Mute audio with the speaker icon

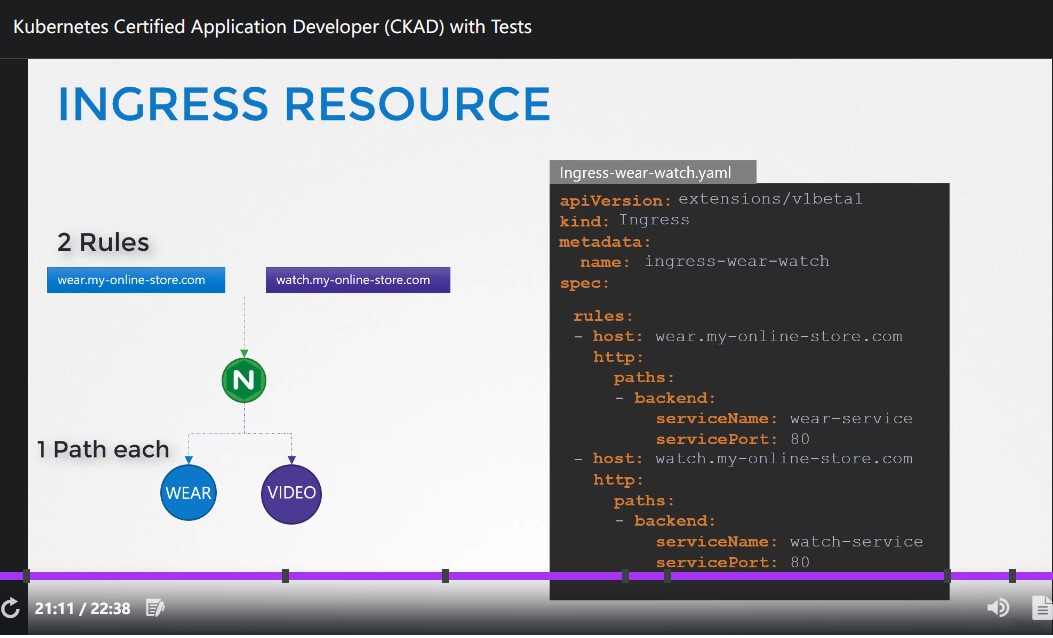(x=998, y=608)
